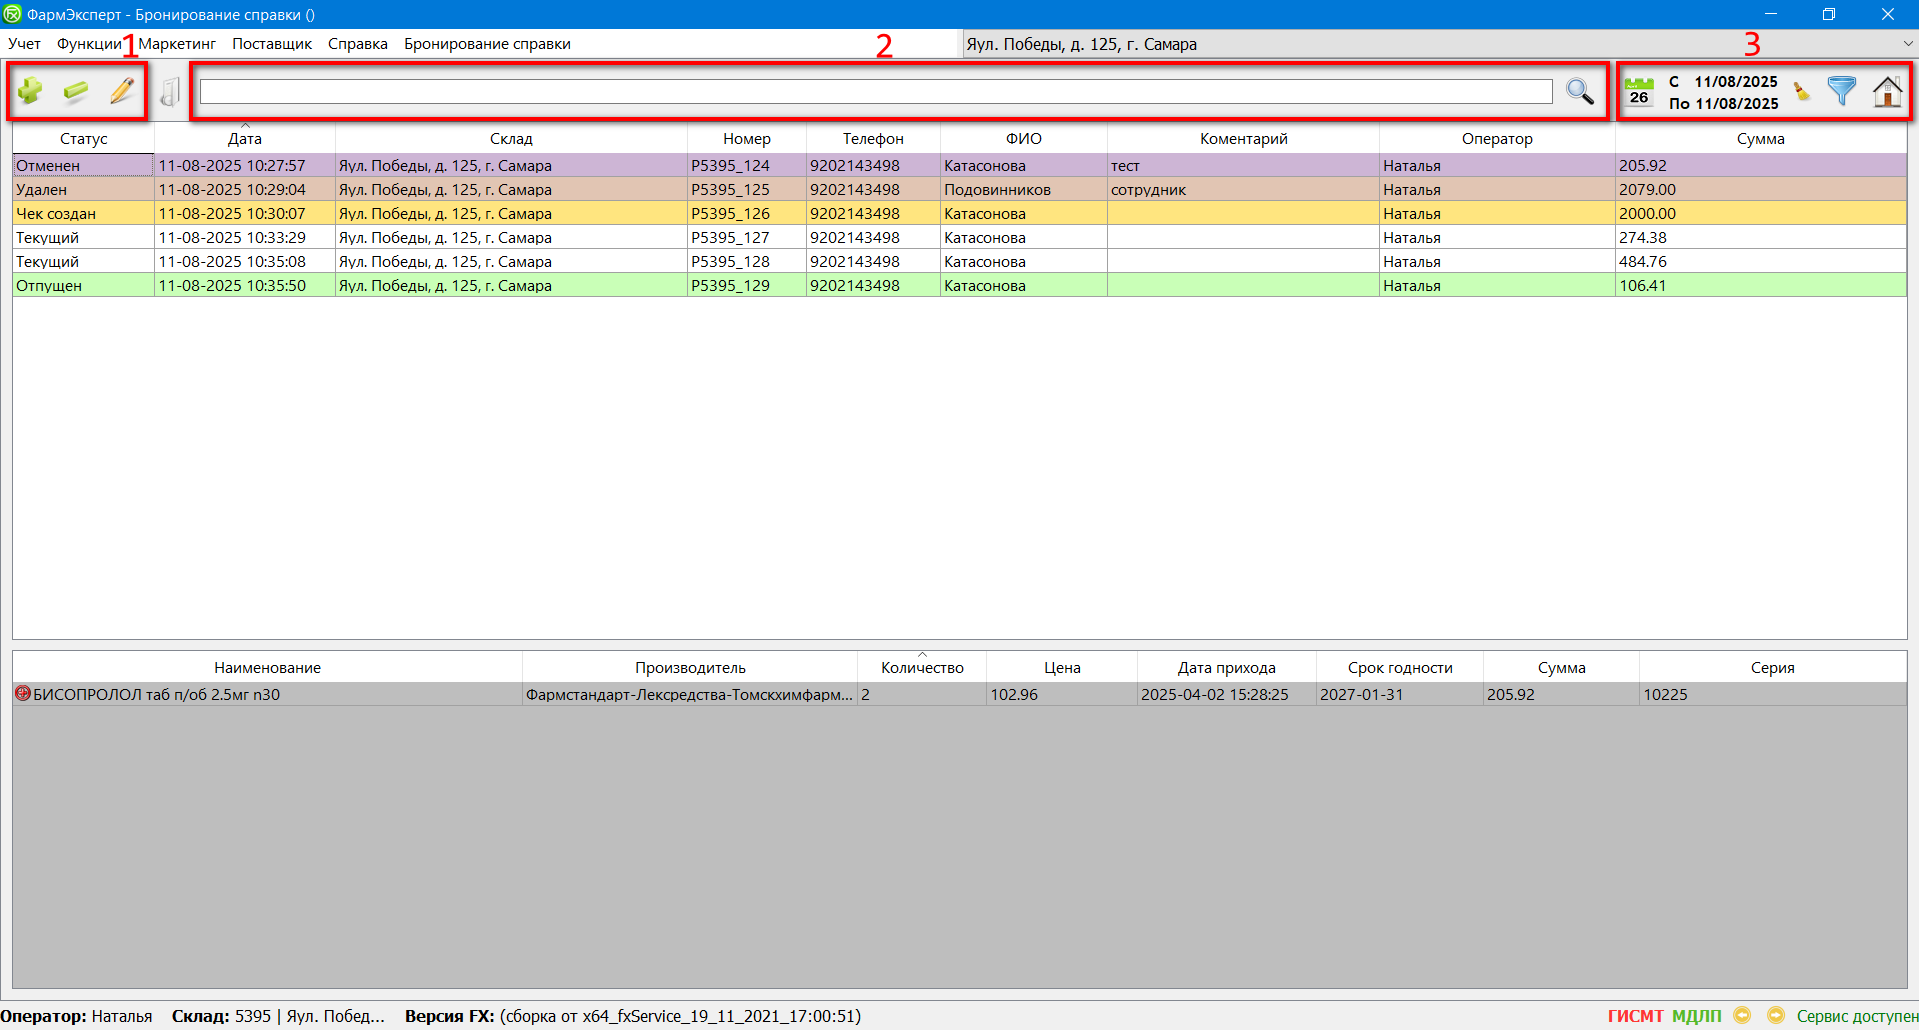Click into the search text field

click(875, 92)
